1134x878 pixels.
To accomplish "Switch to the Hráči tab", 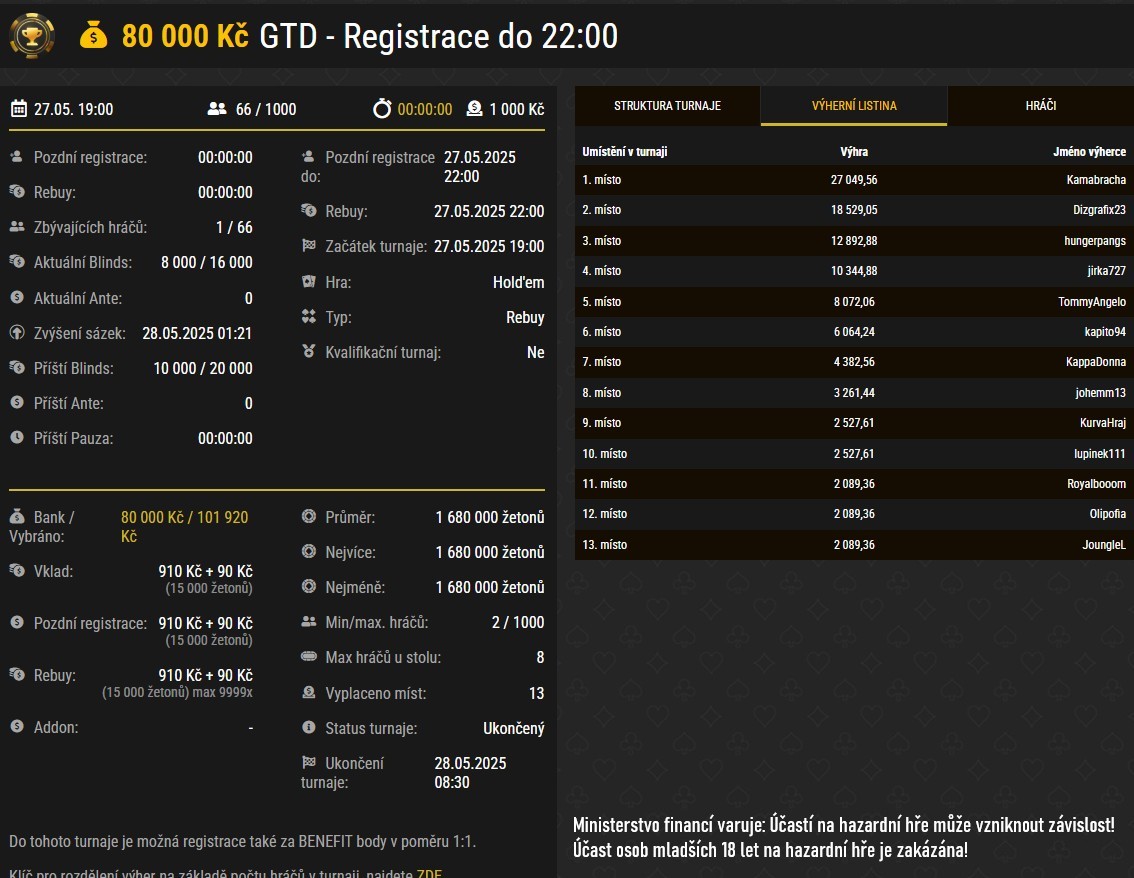I will pos(1040,106).
